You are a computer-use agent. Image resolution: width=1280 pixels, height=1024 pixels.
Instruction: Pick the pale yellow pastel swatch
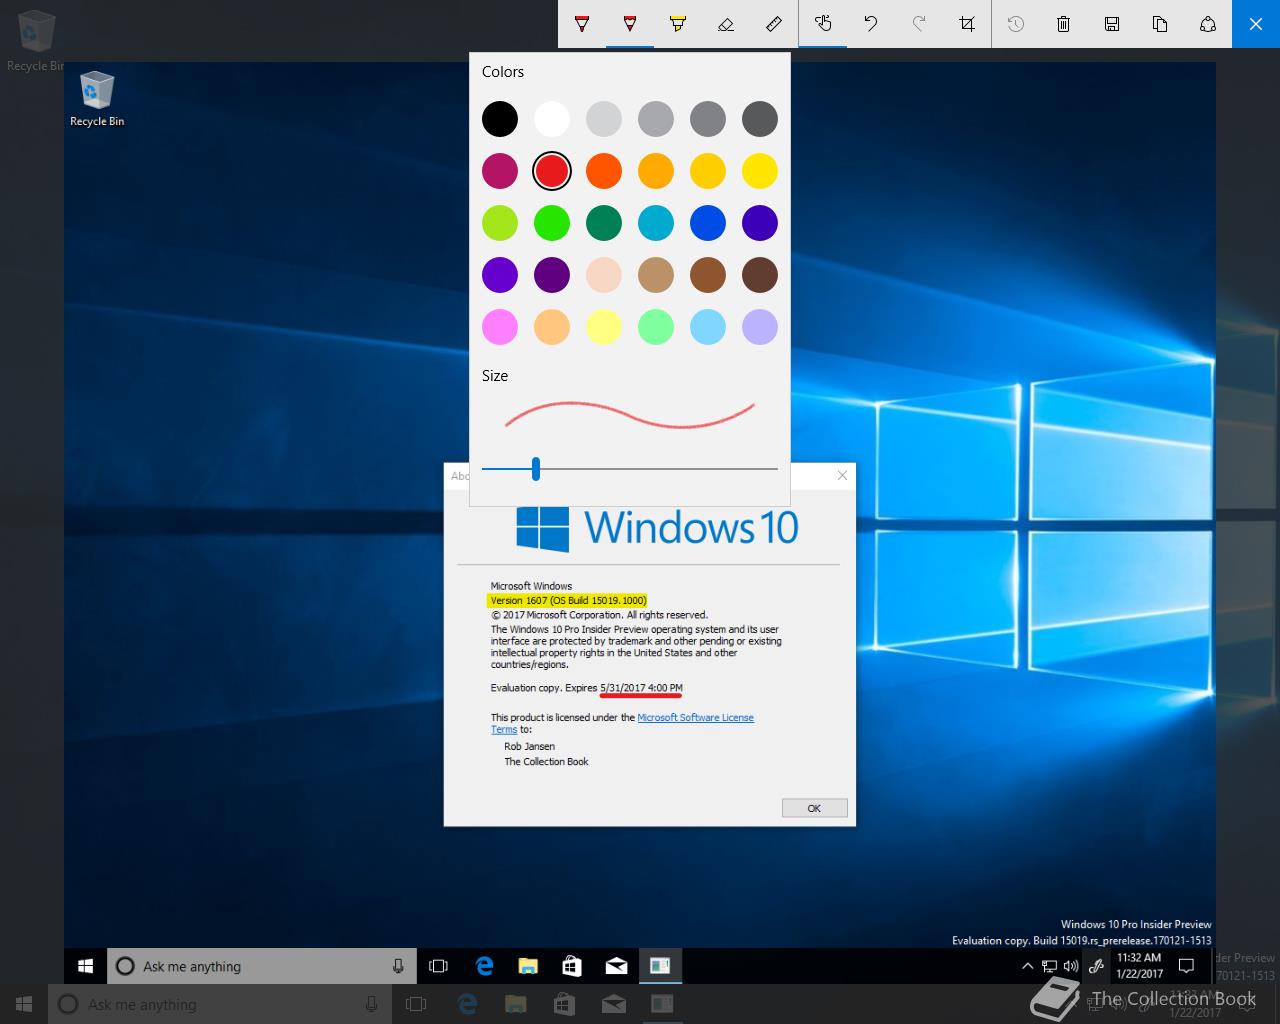(604, 327)
